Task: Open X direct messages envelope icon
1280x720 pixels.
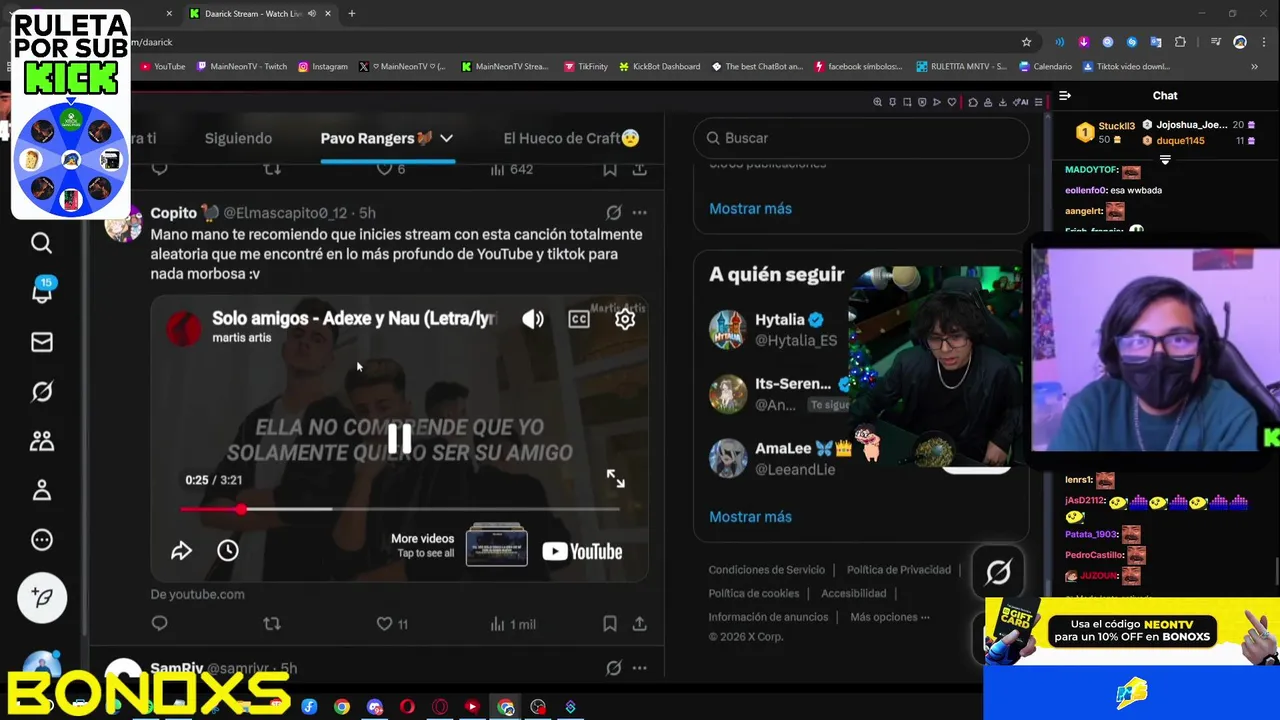Action: 41,342
